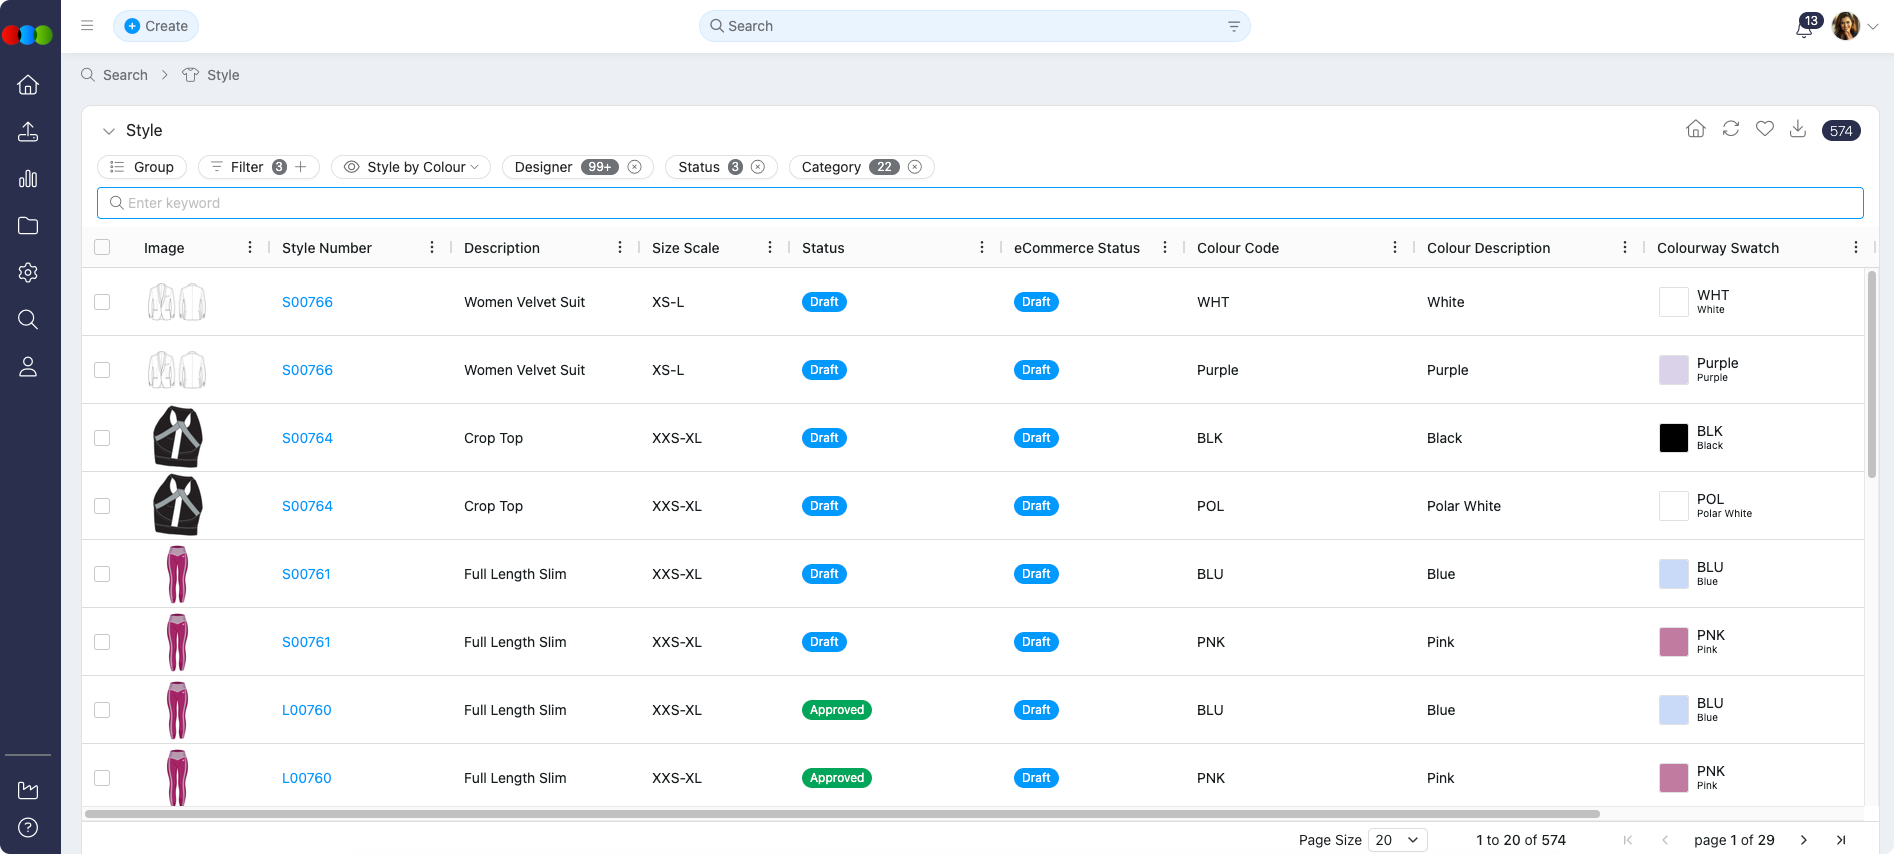Open the Style Number column options menu
Screen dimensions: 1894x854
(x=431, y=247)
